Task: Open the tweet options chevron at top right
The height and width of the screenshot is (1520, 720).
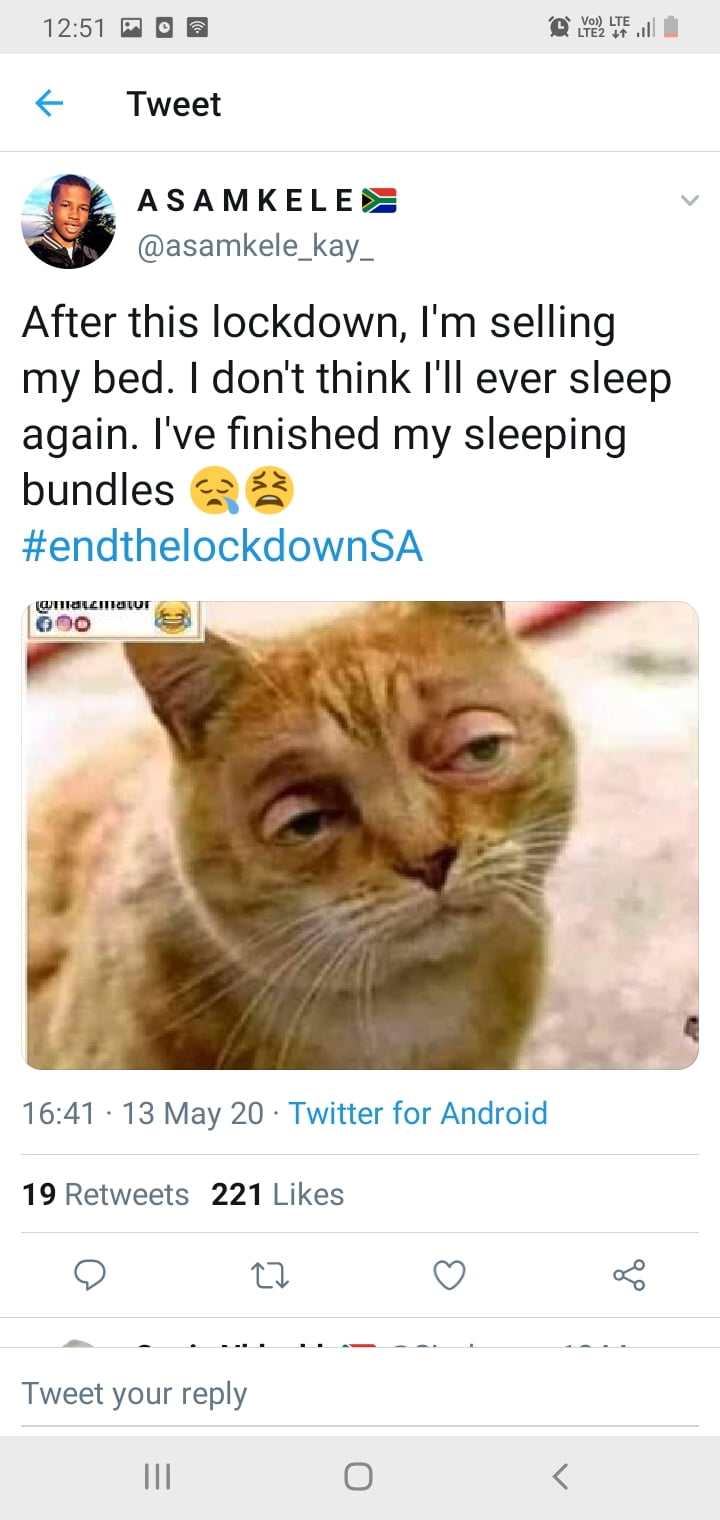Action: (x=690, y=200)
